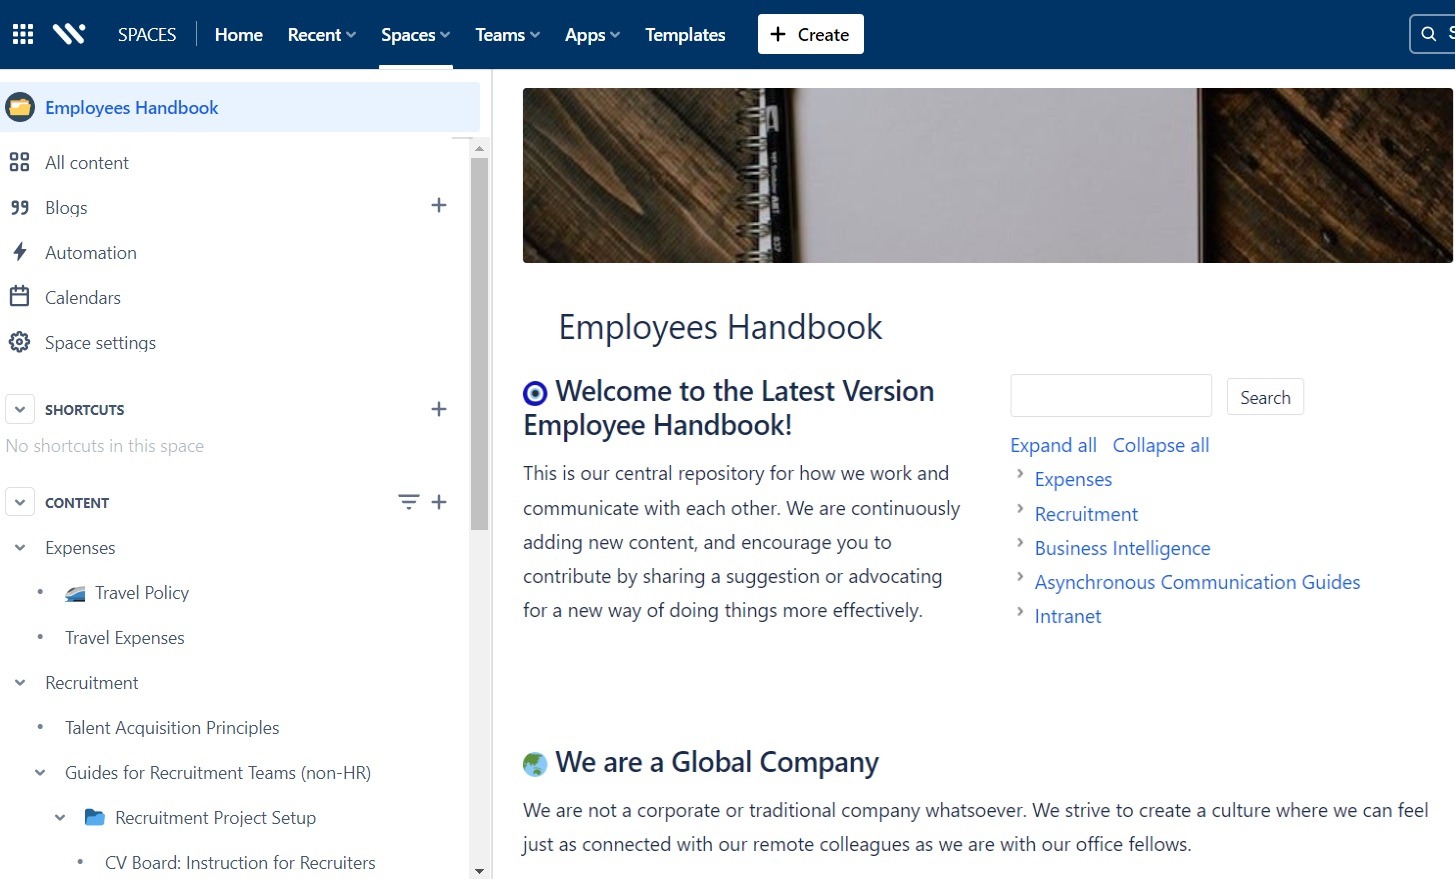Collapse the Recruitment tree in the sidebar

20,682
